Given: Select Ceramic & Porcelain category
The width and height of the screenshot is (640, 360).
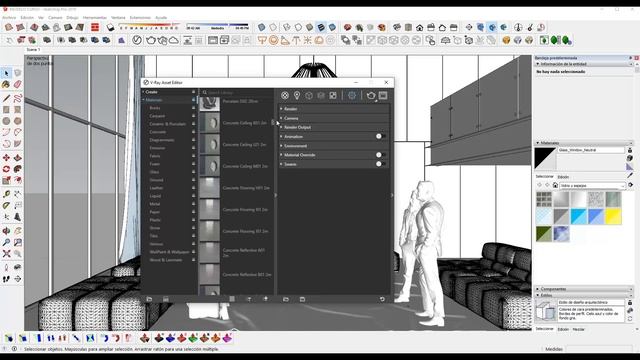Looking at the screenshot, I should (167, 124).
